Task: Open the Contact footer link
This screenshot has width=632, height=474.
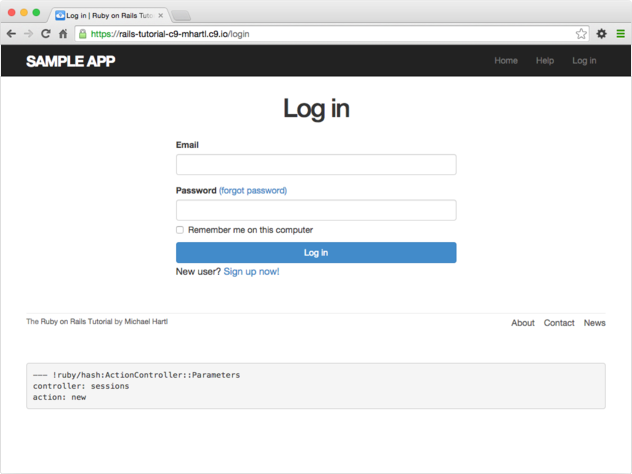Action: [x=559, y=323]
